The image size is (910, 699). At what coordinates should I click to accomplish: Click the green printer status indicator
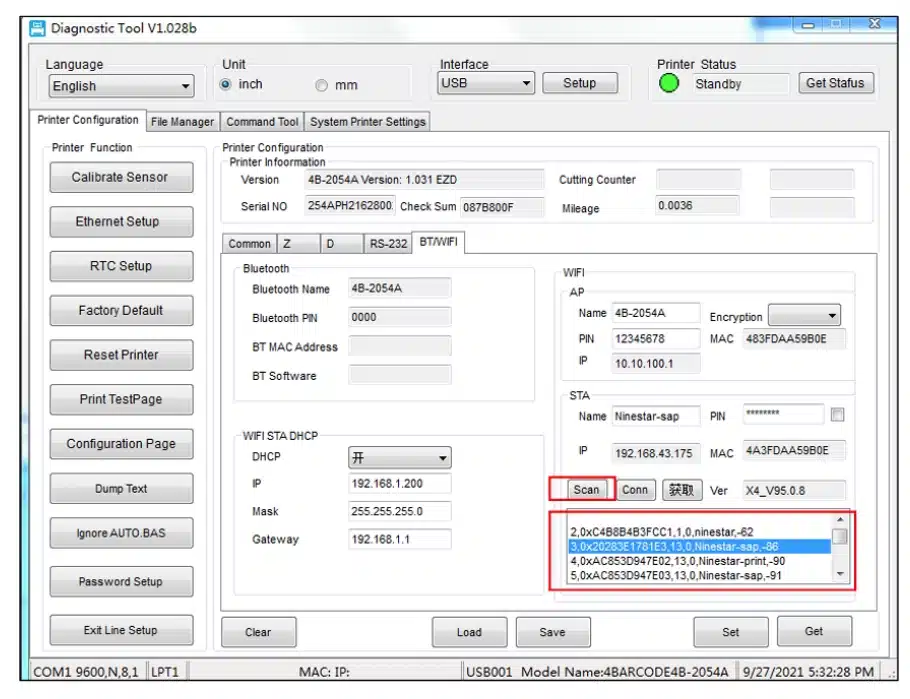tap(669, 84)
